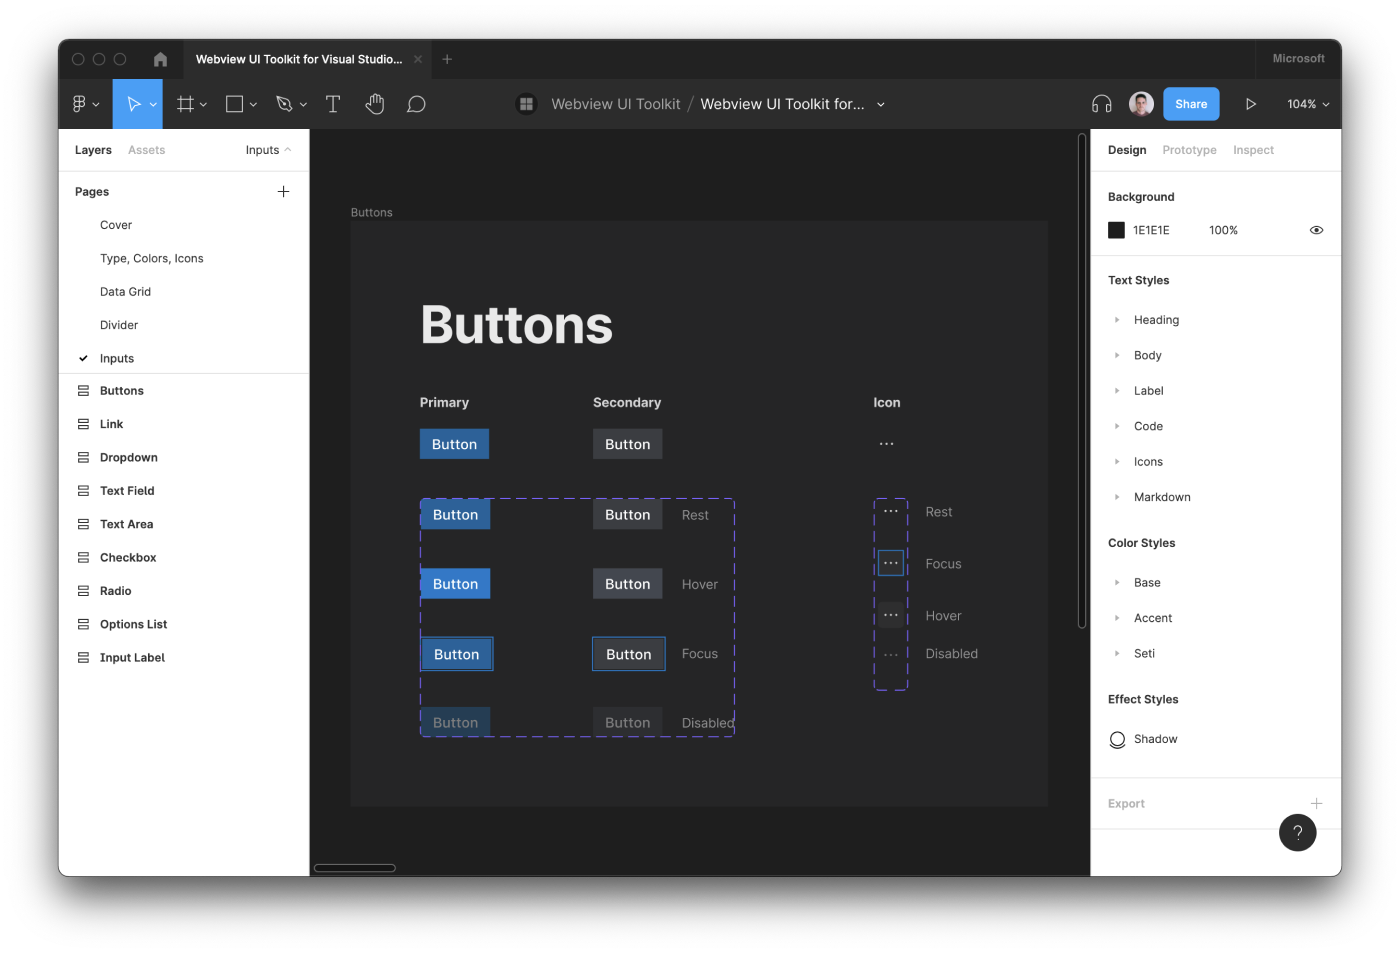Open the Comment tool

click(x=416, y=103)
